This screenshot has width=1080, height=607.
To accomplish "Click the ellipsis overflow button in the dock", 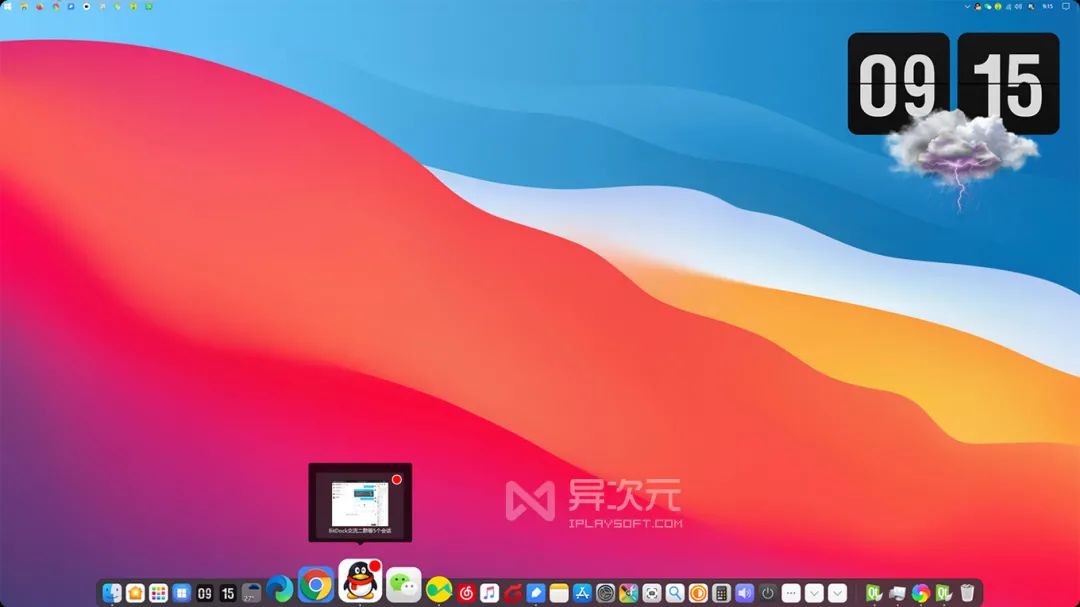I will [x=793, y=590].
